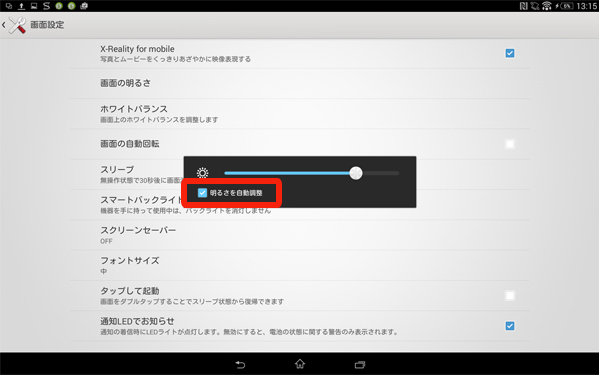599x375 pixels.
Task: Tap the recent apps navigation button
Action: 360,365
